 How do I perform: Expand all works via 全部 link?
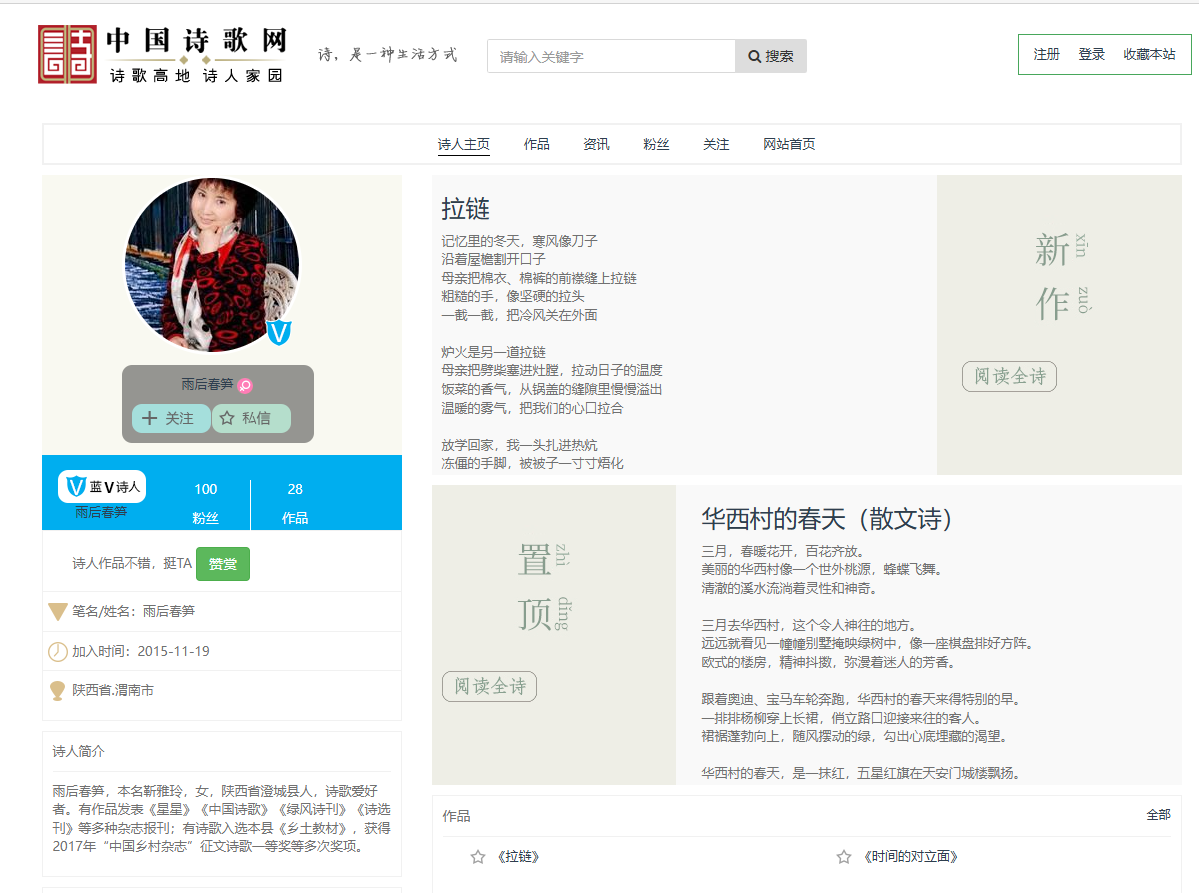point(1158,815)
